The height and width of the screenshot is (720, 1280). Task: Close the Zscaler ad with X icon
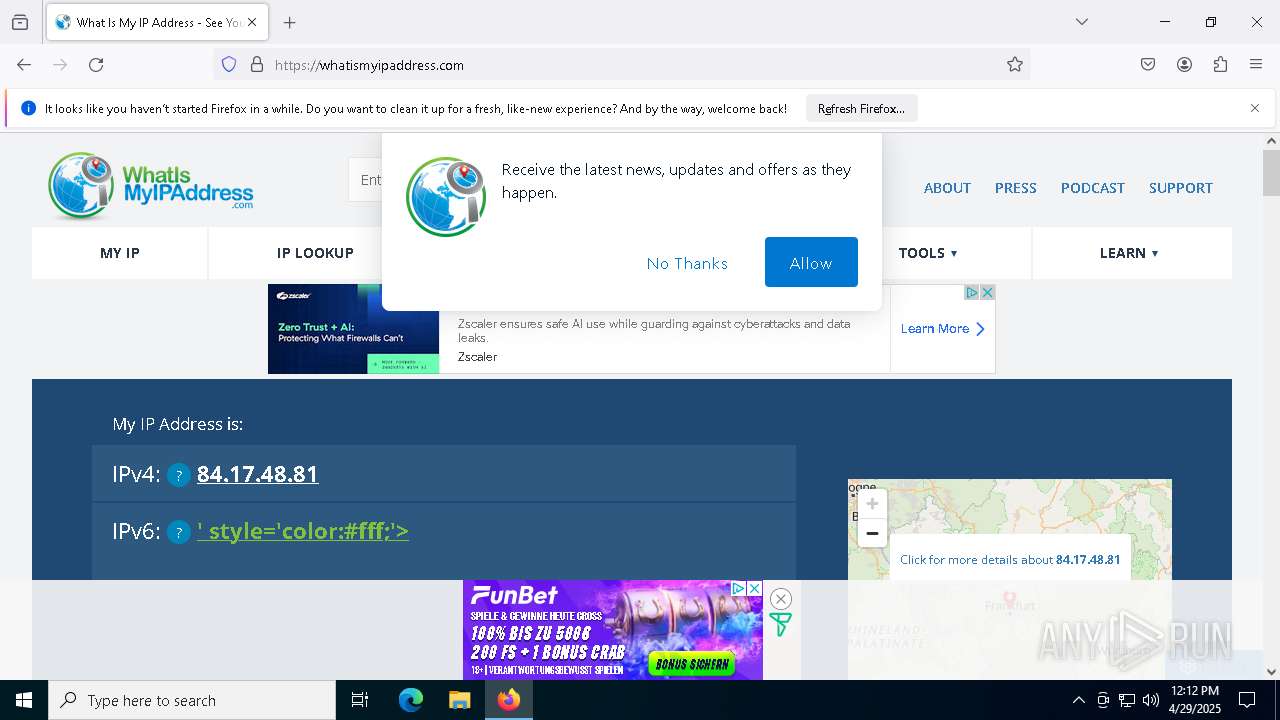click(987, 292)
